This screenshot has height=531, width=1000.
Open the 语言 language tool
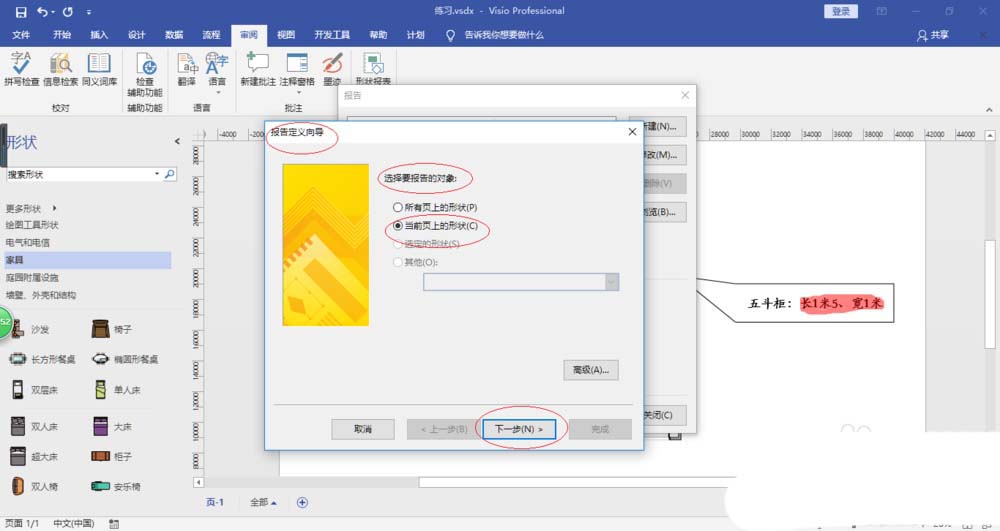click(x=217, y=71)
